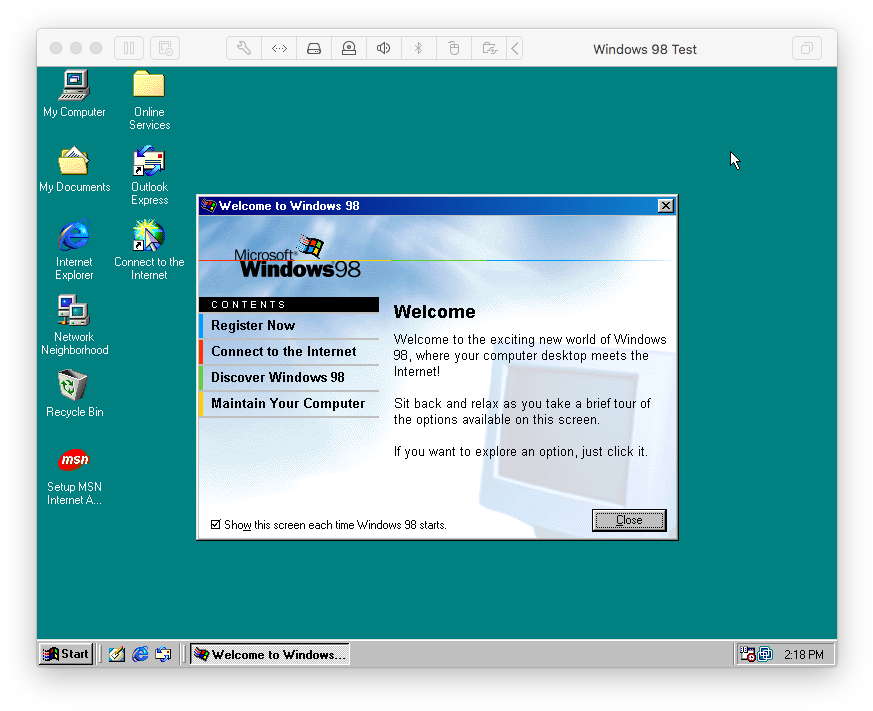Select the Connect to the Internet shortcut
This screenshot has width=873, height=711.
tap(149, 250)
